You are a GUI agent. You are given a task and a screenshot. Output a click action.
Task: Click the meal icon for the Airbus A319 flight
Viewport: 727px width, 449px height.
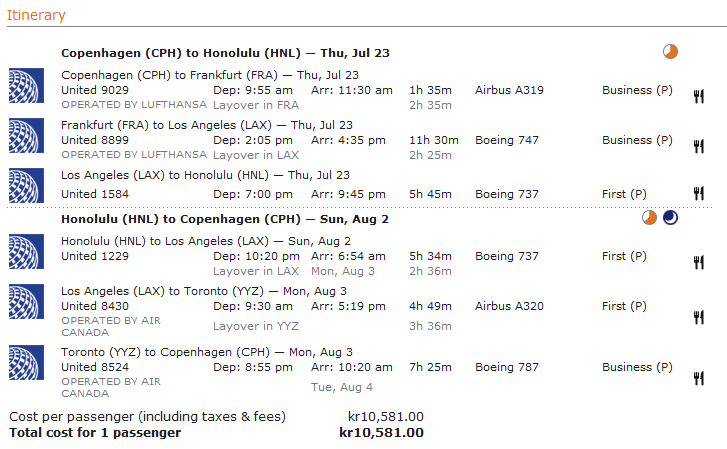pos(699,97)
